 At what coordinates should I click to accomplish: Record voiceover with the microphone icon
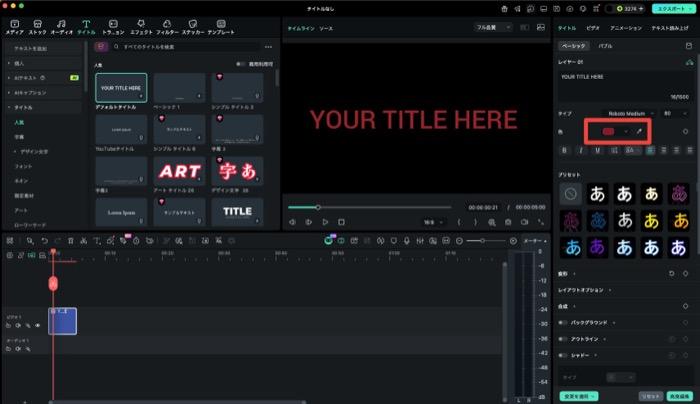(x=407, y=241)
